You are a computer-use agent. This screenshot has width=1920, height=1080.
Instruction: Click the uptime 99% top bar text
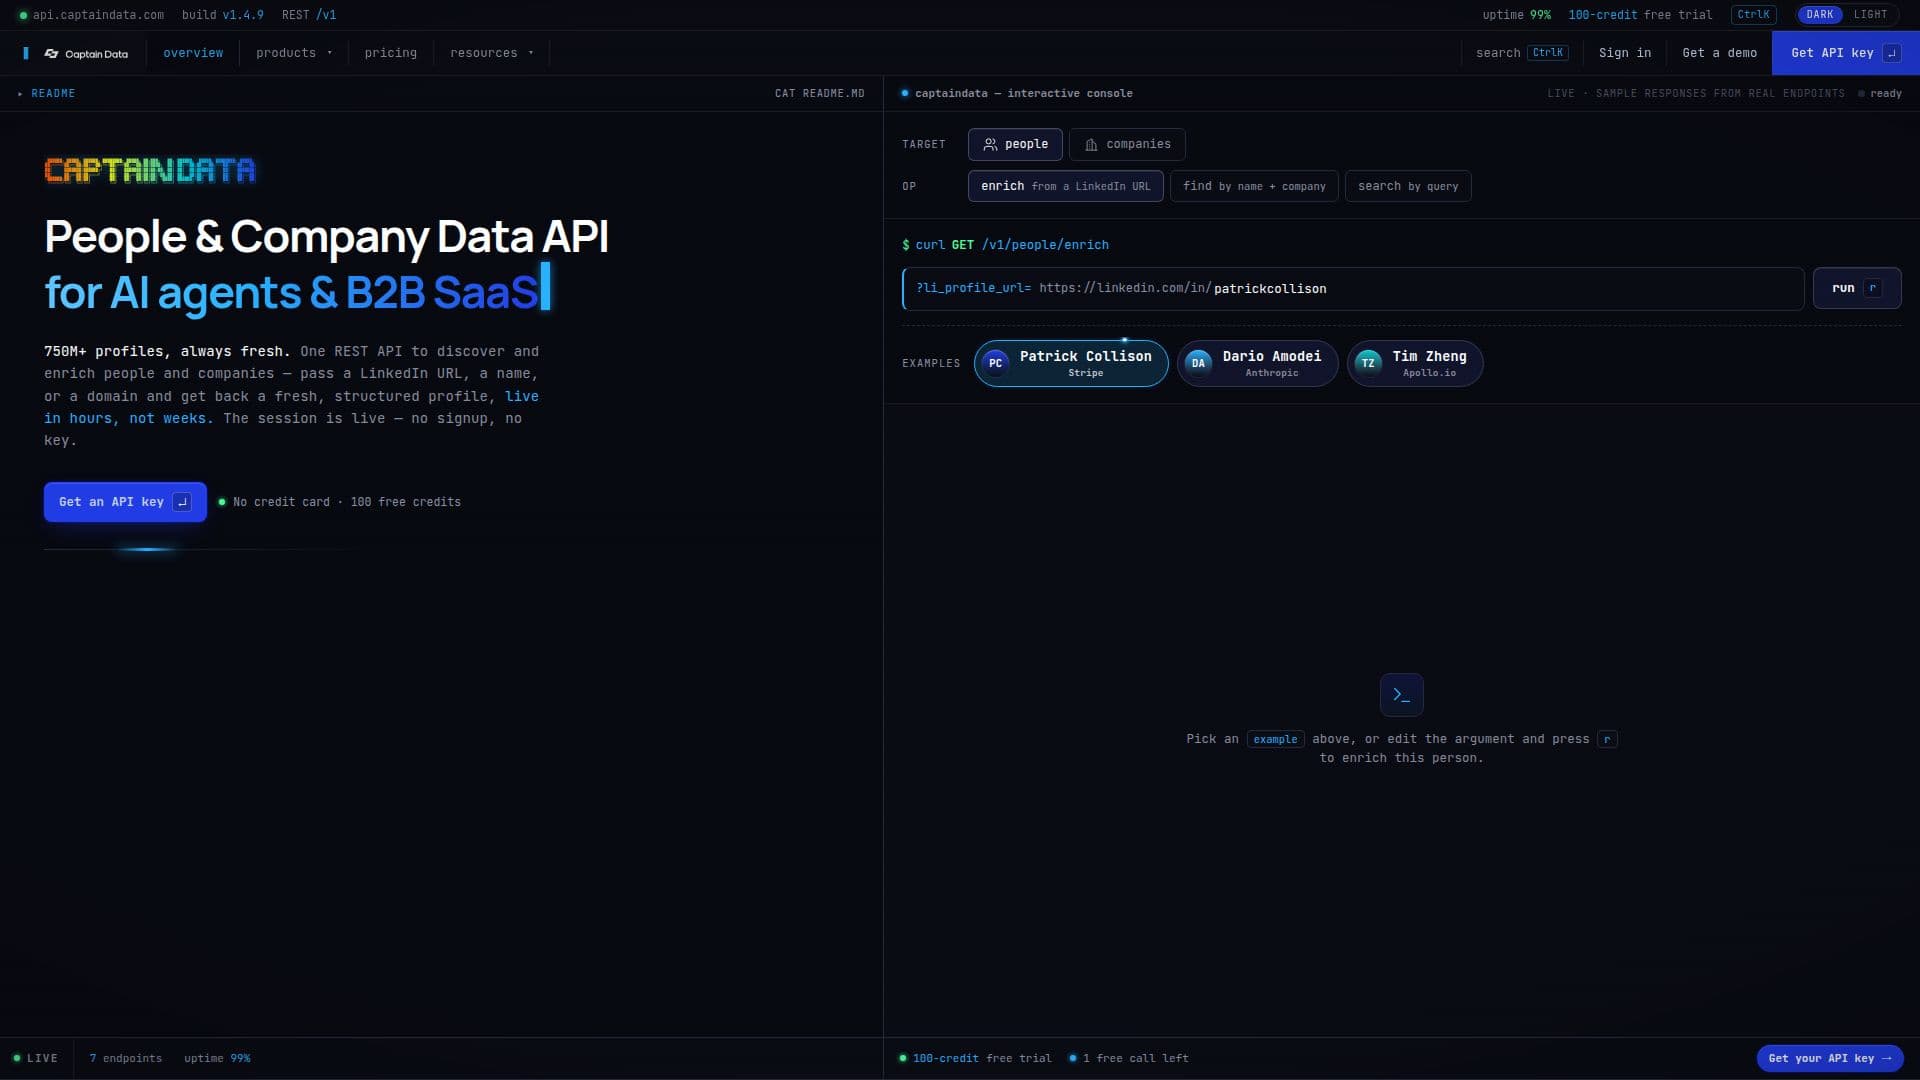1516,15
